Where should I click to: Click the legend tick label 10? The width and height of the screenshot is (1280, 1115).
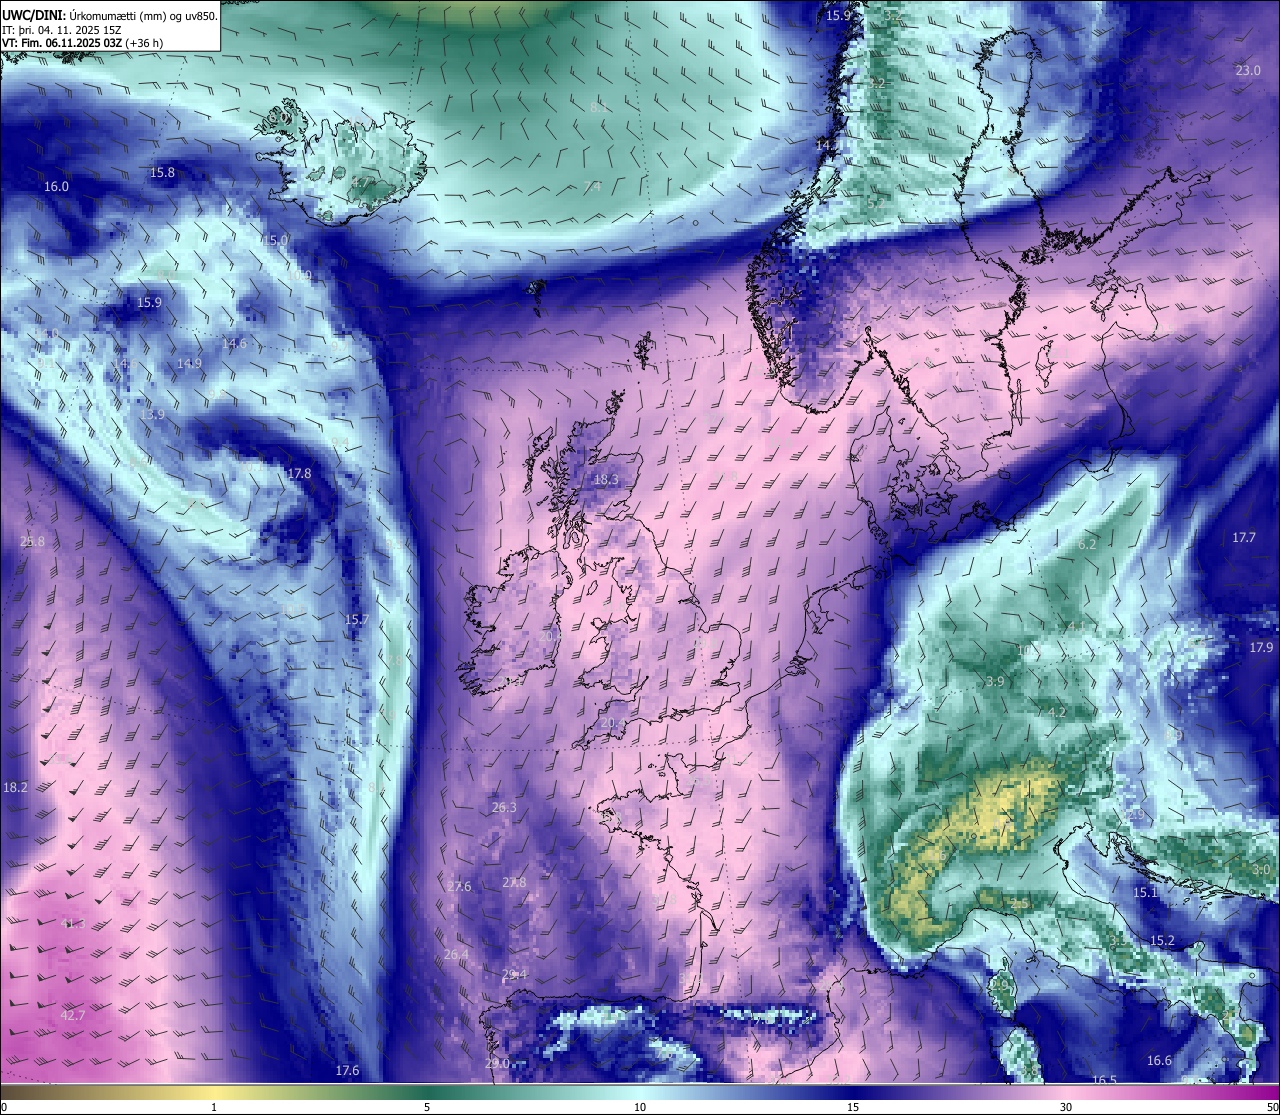tap(640, 1107)
